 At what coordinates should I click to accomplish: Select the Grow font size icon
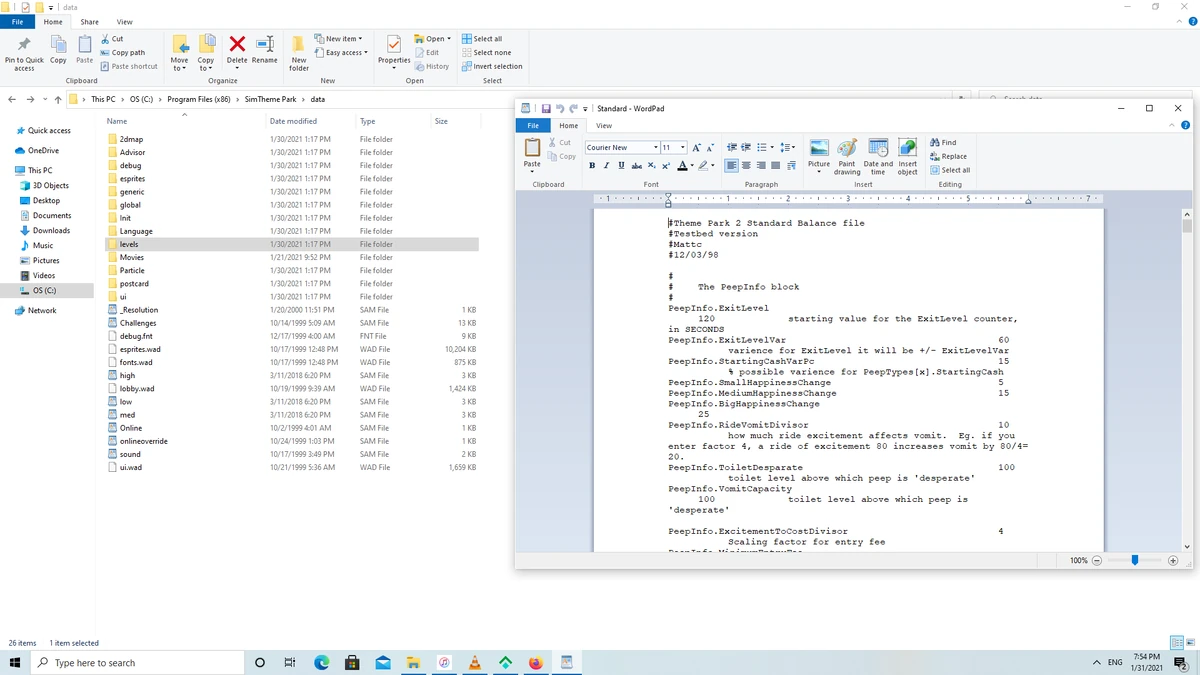pyautogui.click(x=696, y=147)
